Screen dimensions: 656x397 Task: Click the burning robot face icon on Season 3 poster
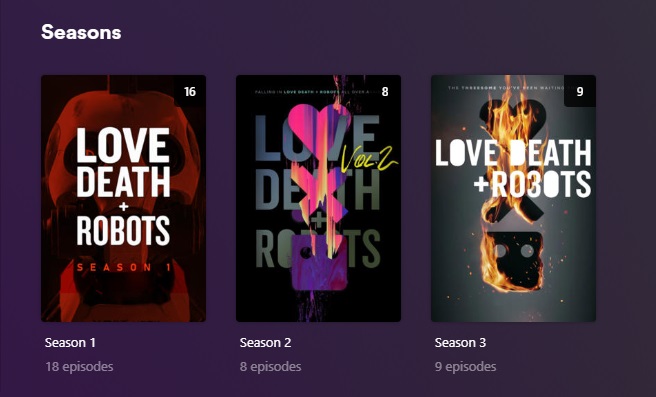[x=513, y=260]
